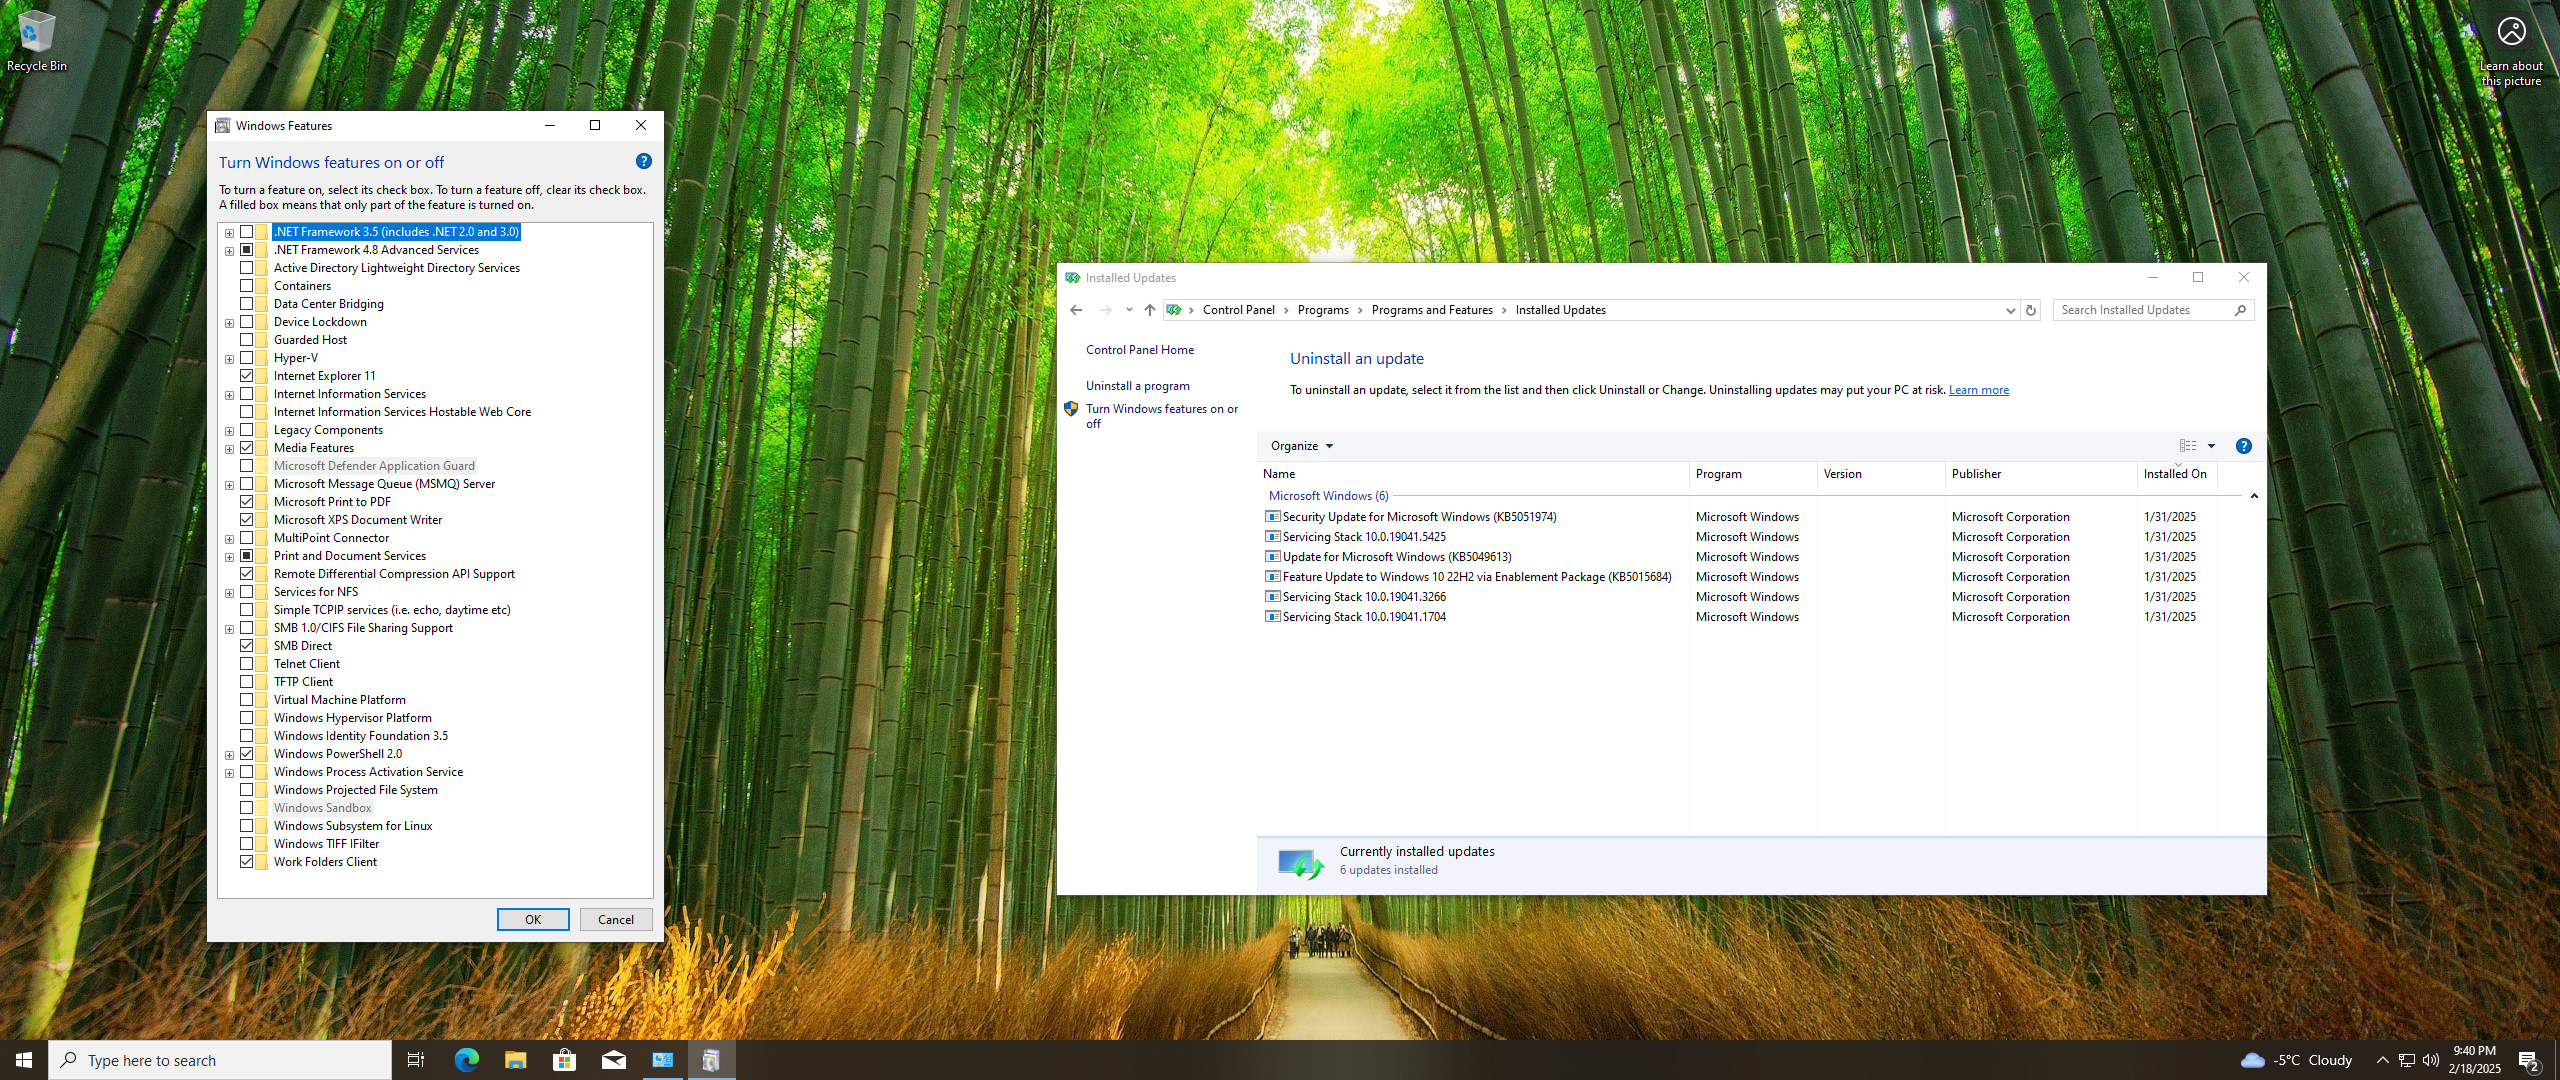Open Microsoft Store from the taskbar
This screenshot has width=2560, height=1080.
(x=564, y=1060)
